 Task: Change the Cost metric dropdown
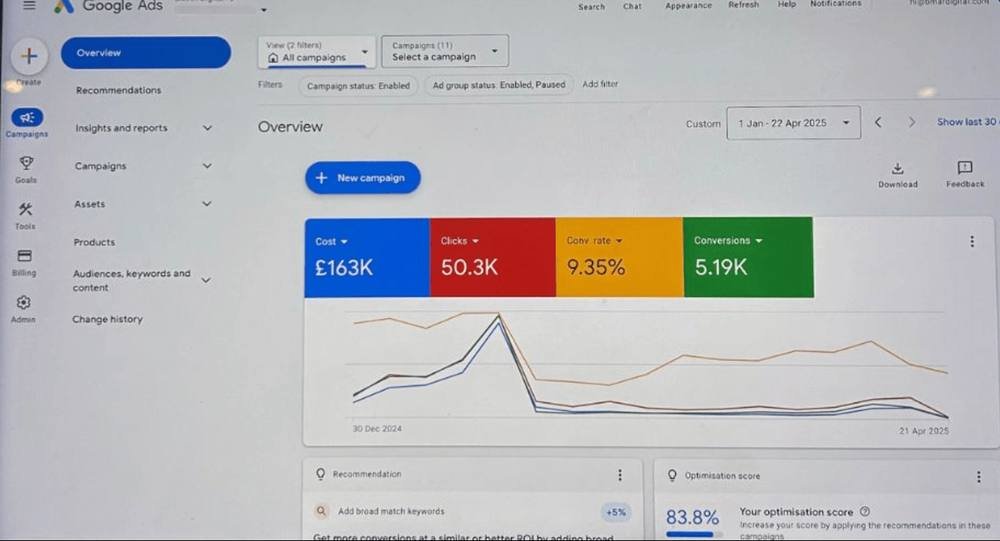(x=331, y=242)
